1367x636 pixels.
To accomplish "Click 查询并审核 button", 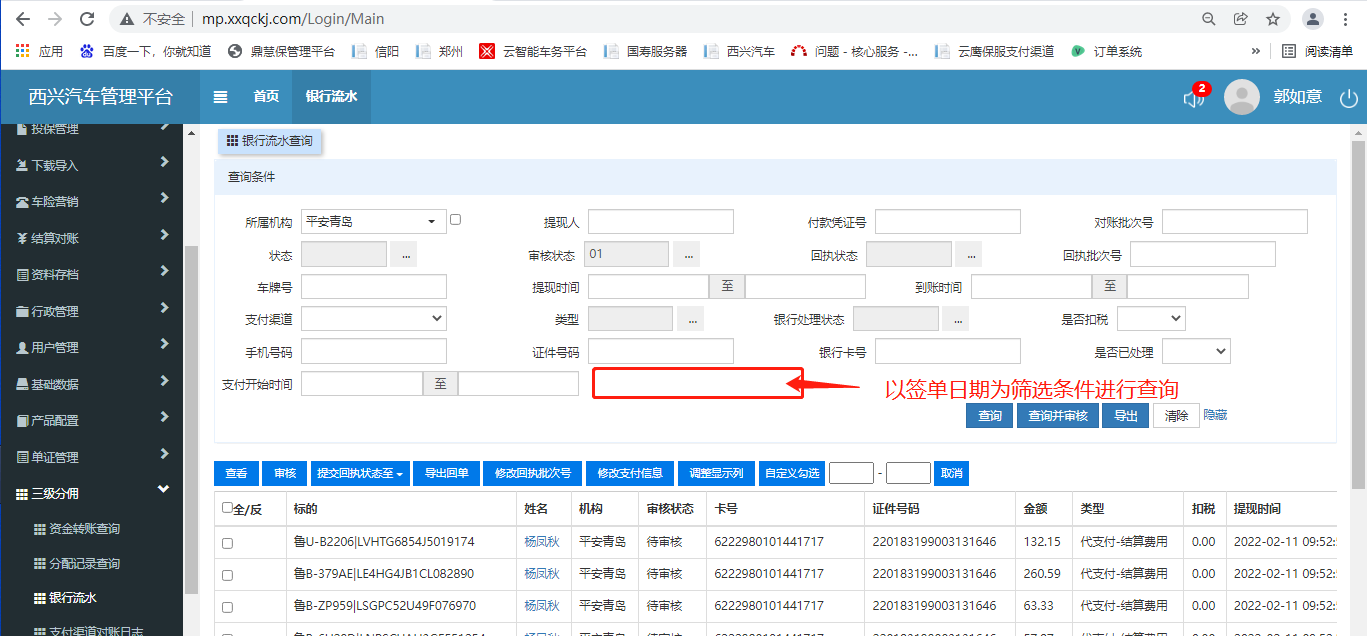I will pyautogui.click(x=1058, y=416).
